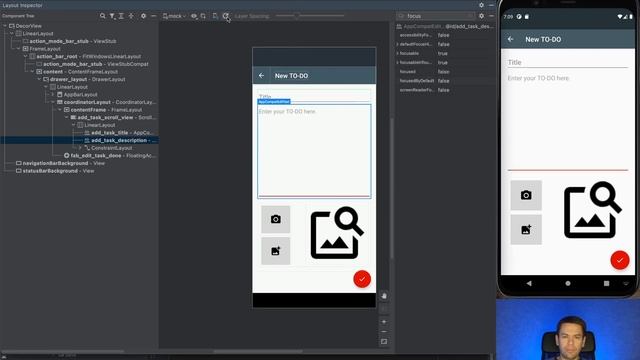Click the pan hand tool in preview controls

(384, 296)
